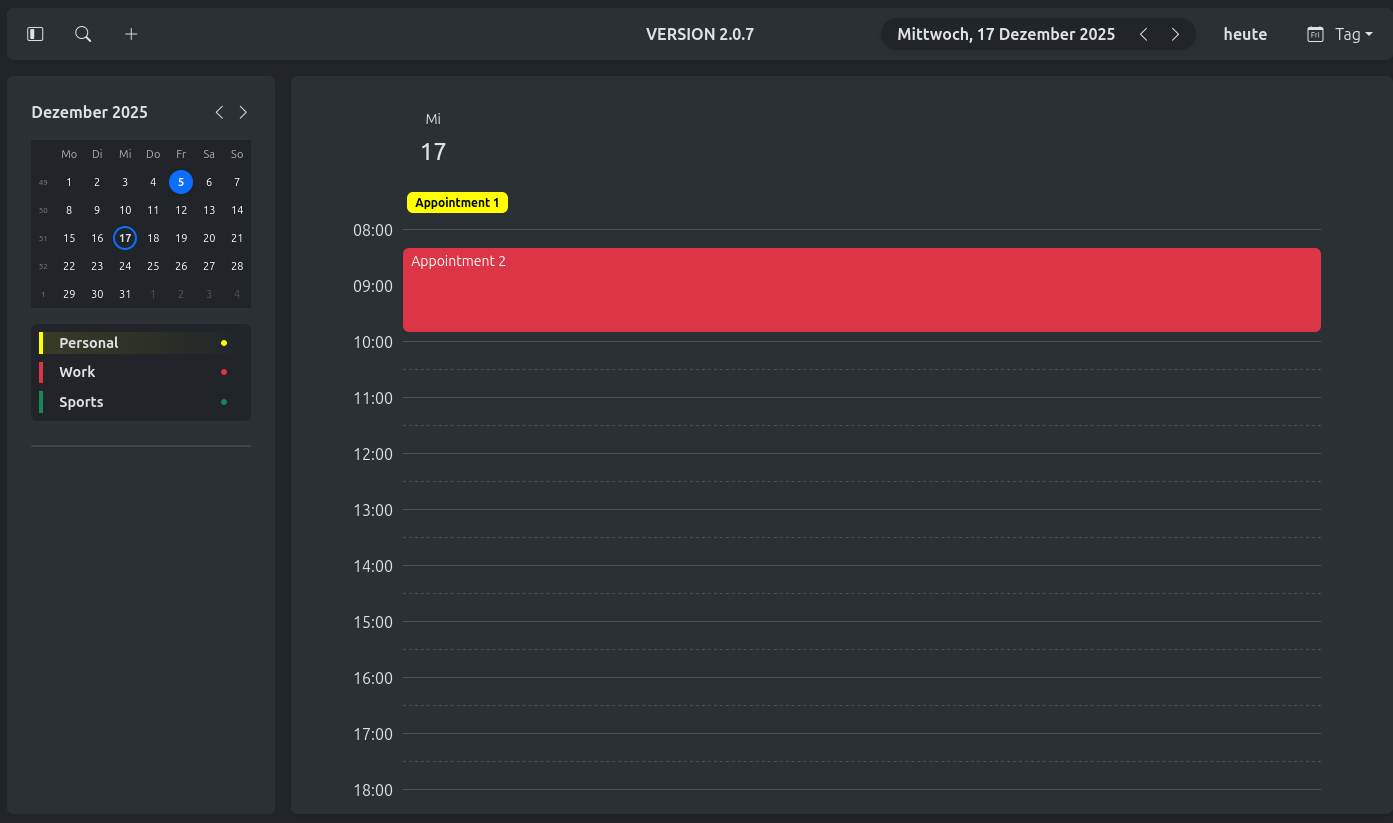Click the plus icon to add appointment
This screenshot has width=1393, height=823.
(131, 34)
